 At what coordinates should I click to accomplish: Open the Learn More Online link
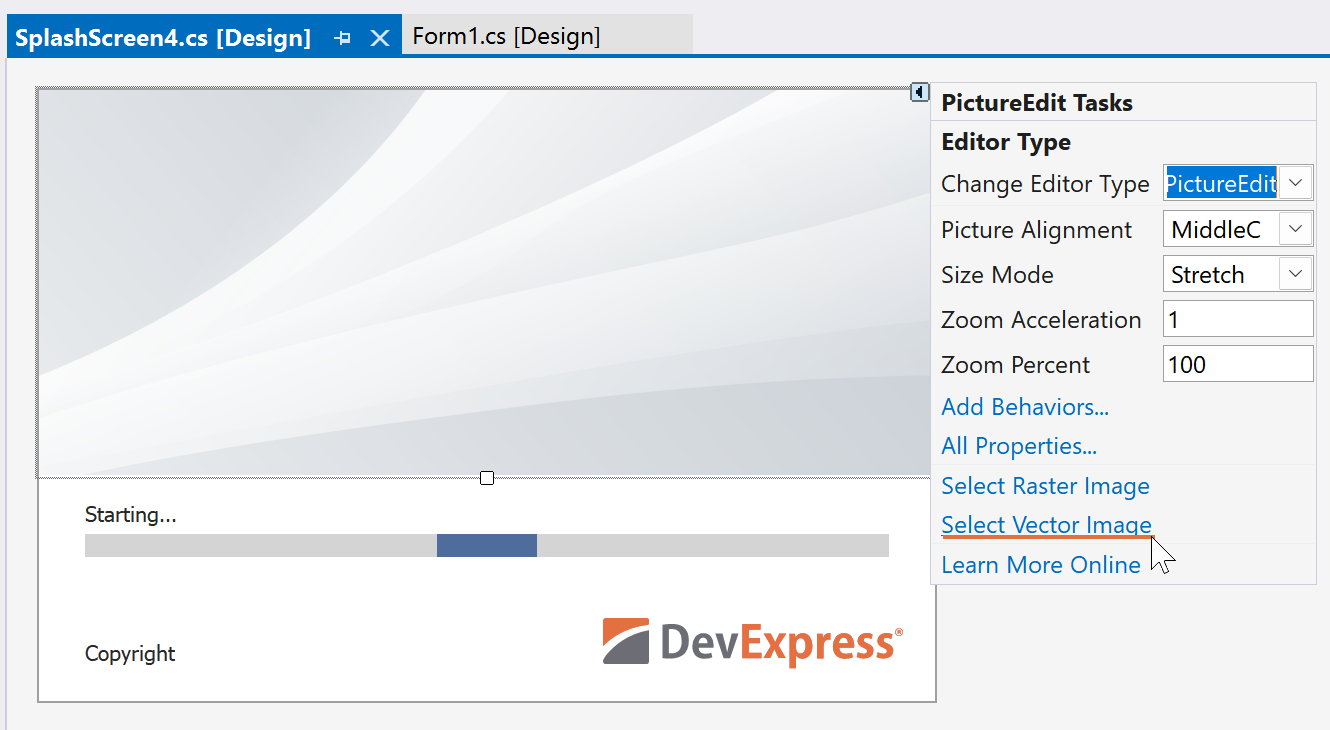coord(1041,565)
